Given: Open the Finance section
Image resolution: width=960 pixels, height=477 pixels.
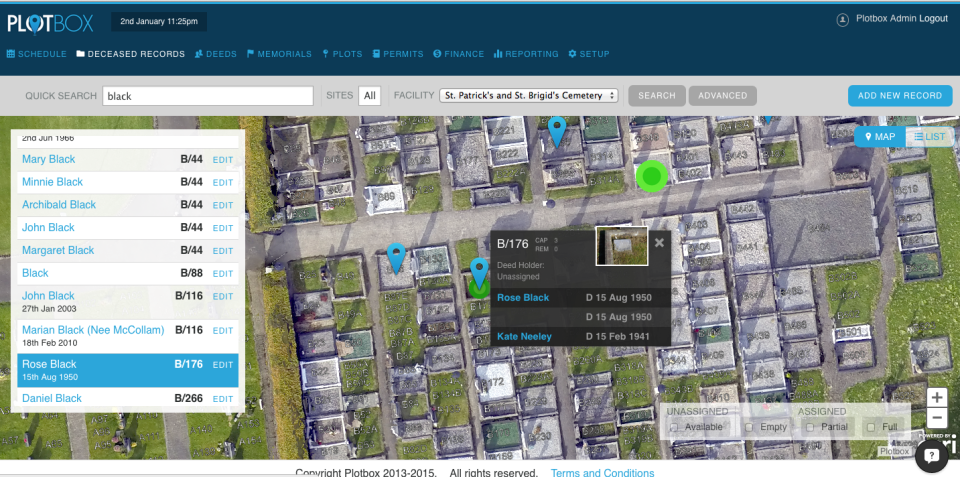Looking at the screenshot, I should pyautogui.click(x=459, y=54).
